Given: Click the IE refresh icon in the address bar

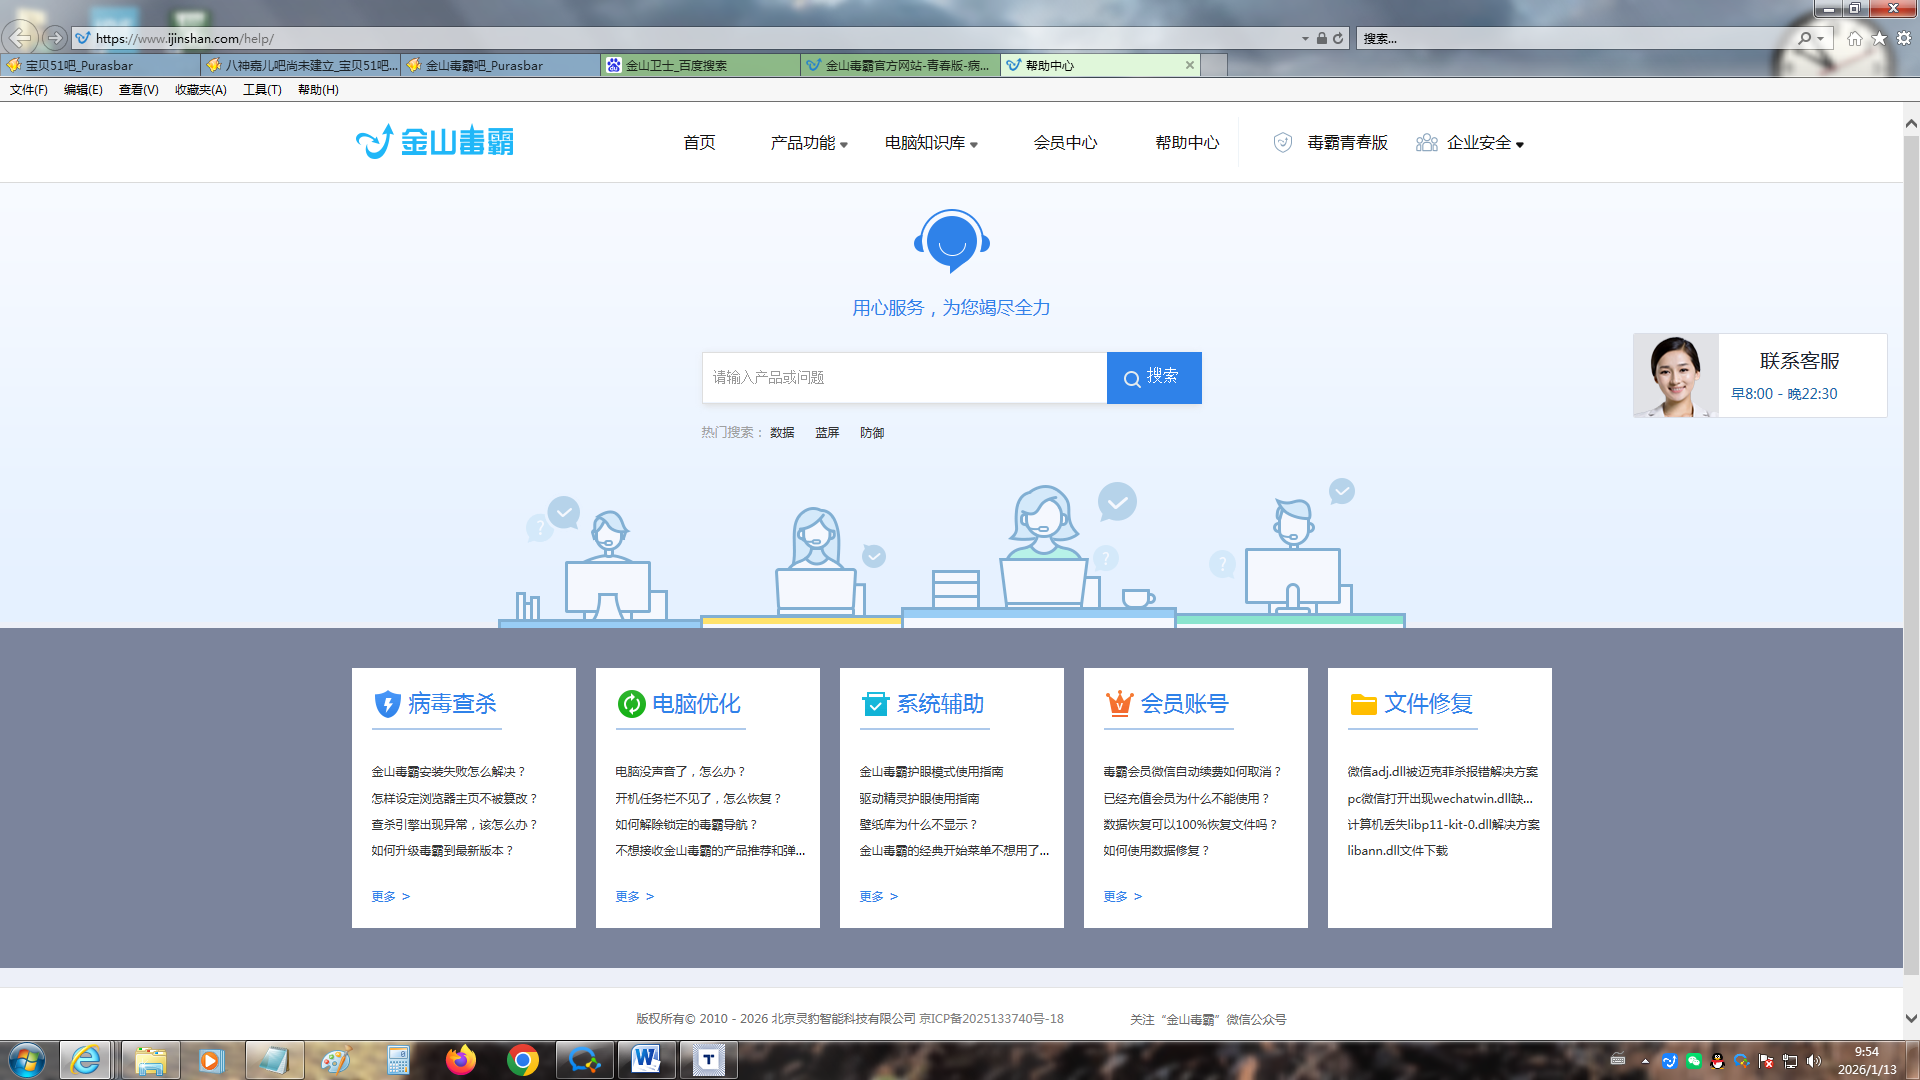Looking at the screenshot, I should [1338, 38].
